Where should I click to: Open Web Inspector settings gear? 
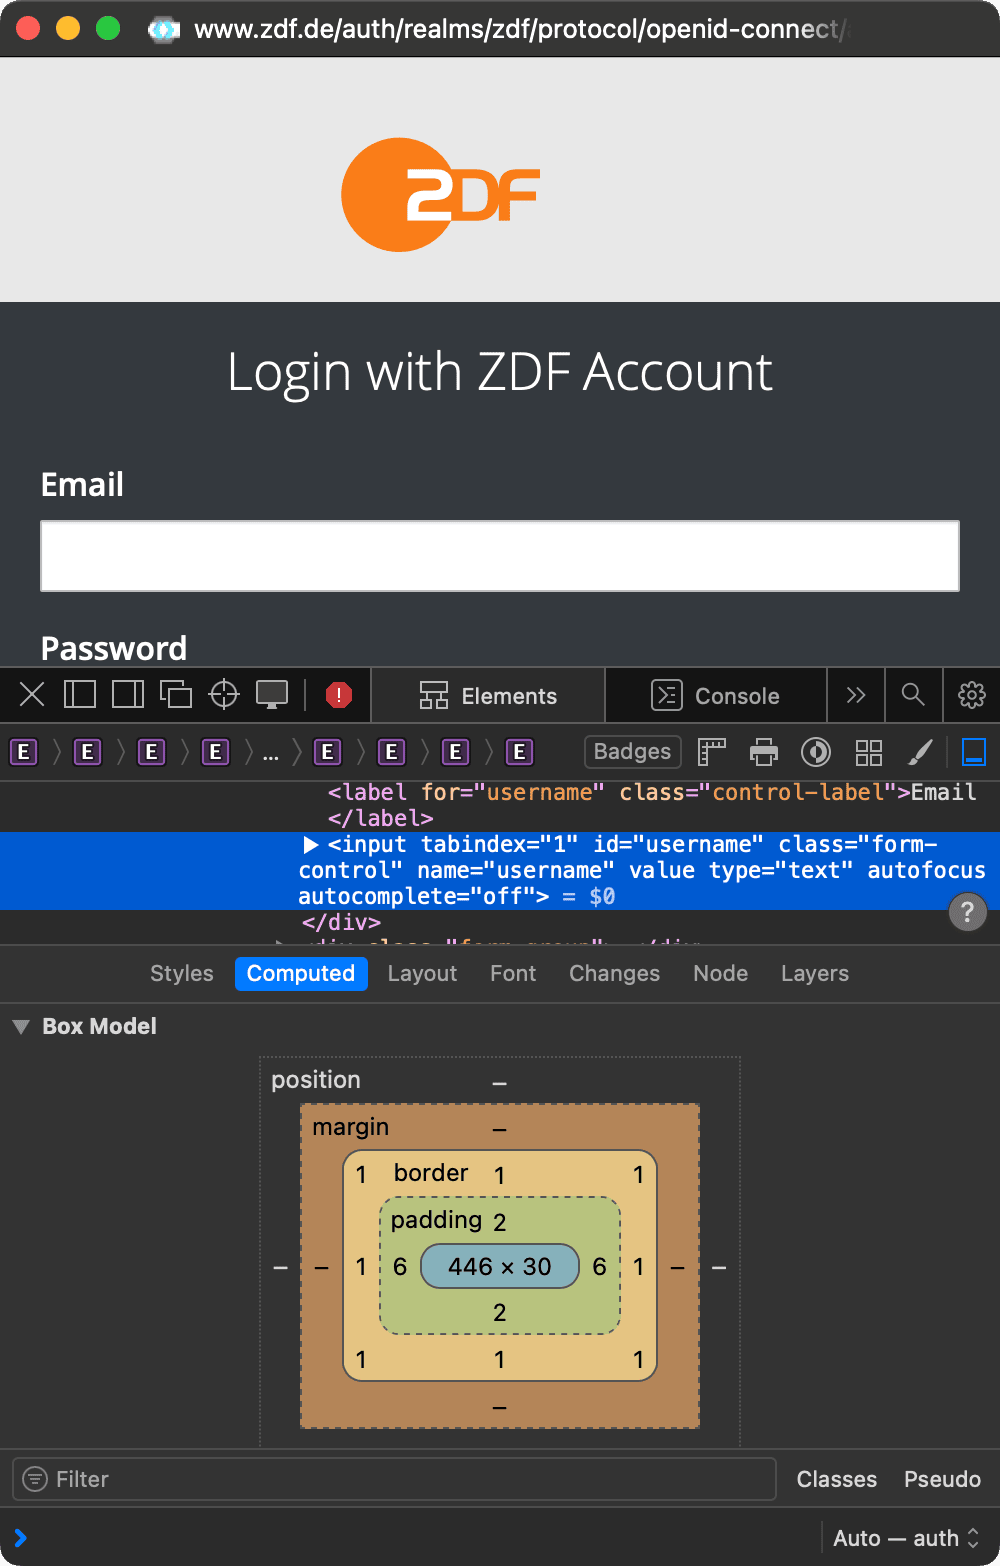click(971, 695)
